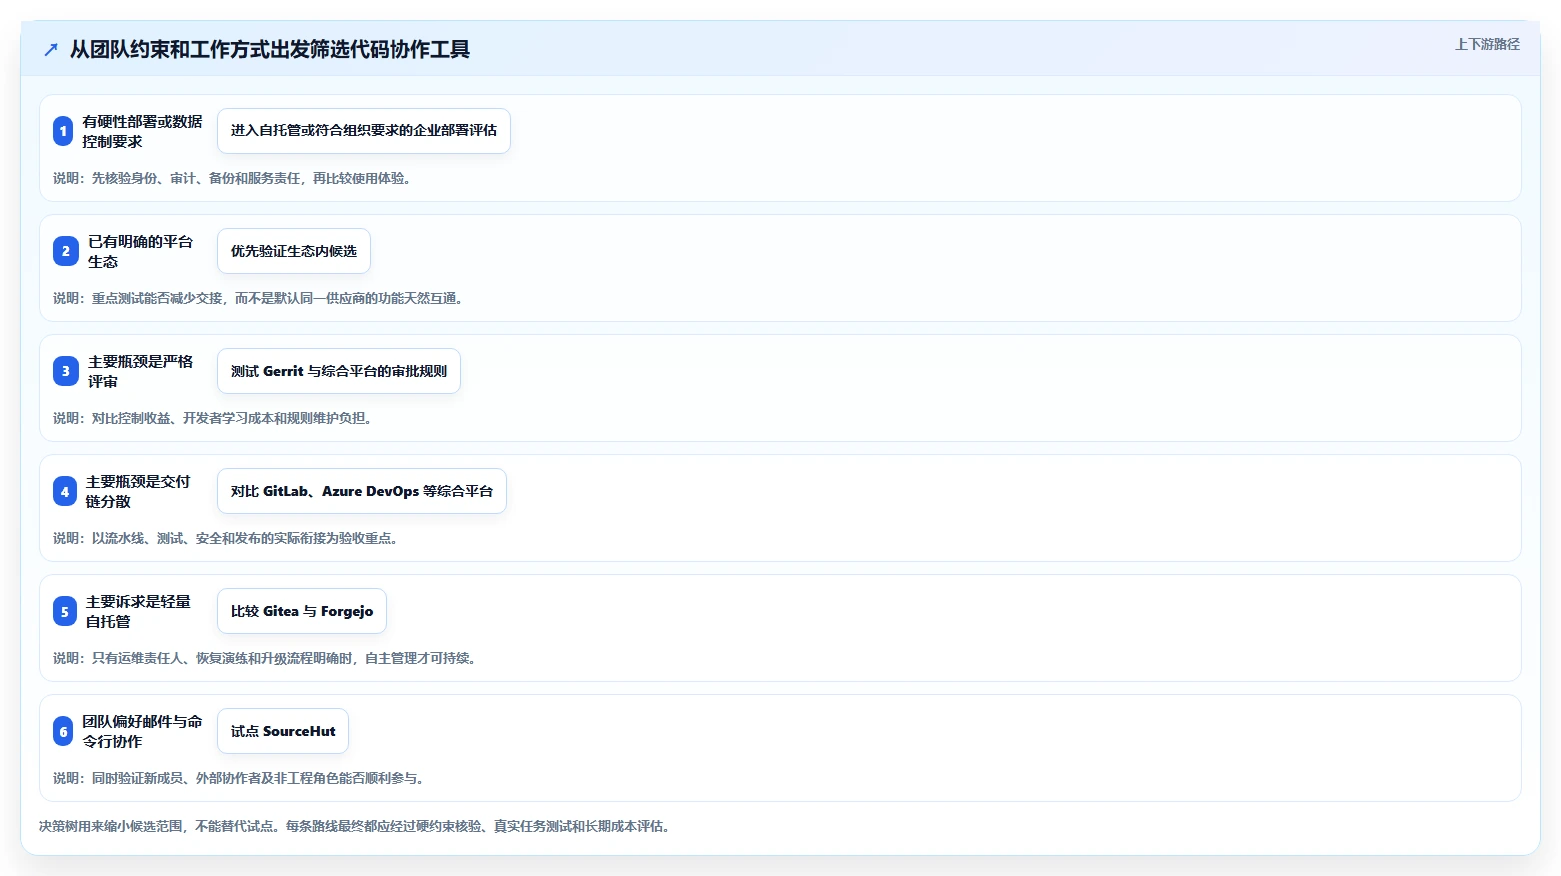Click the note starting 重点测试能否减少交接

258,298
